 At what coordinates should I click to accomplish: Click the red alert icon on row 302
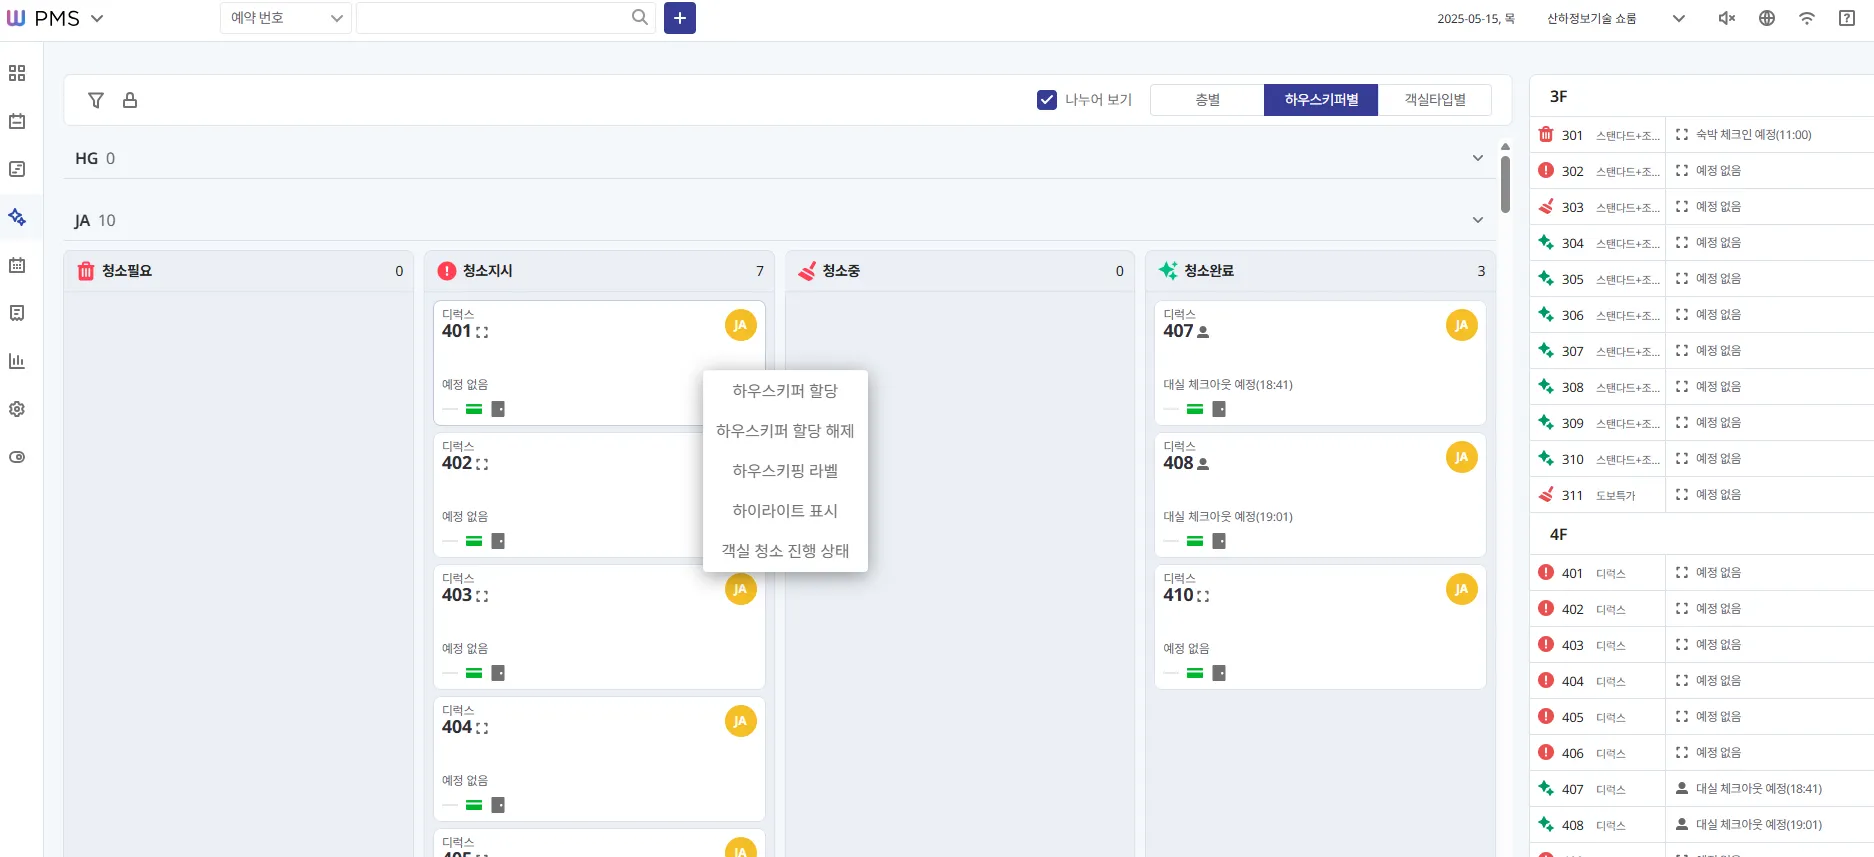(x=1546, y=170)
